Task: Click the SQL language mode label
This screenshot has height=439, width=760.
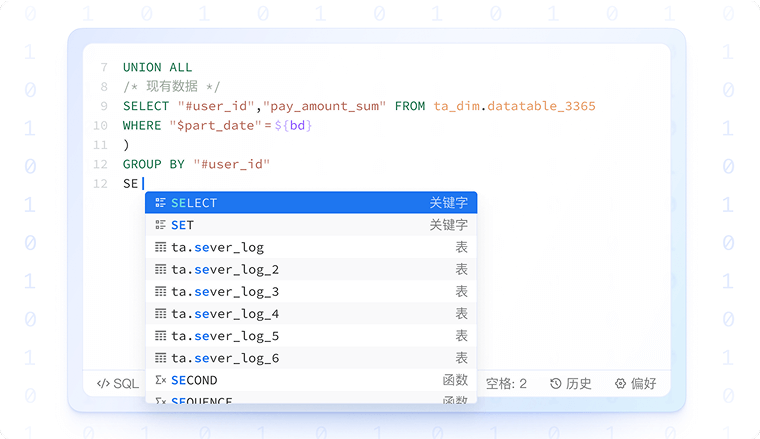Action: point(126,384)
